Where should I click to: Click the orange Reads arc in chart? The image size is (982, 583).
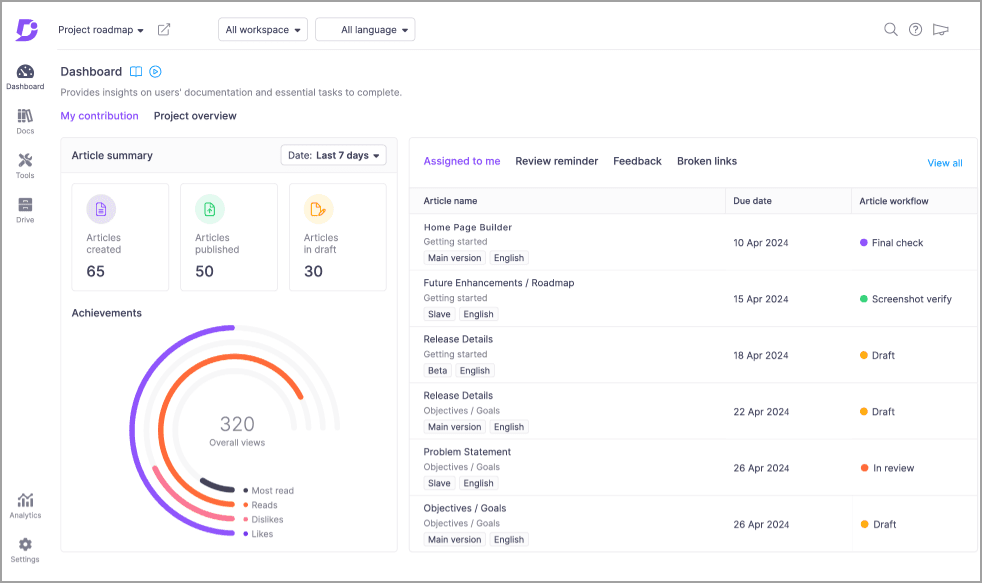coord(162,430)
